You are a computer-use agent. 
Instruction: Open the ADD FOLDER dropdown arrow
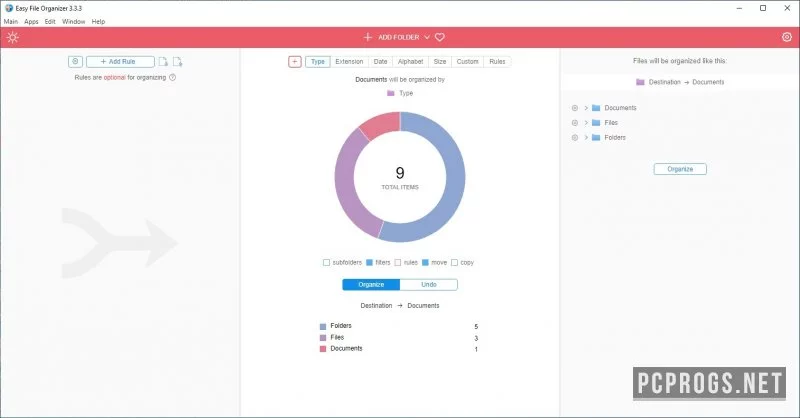click(427, 37)
